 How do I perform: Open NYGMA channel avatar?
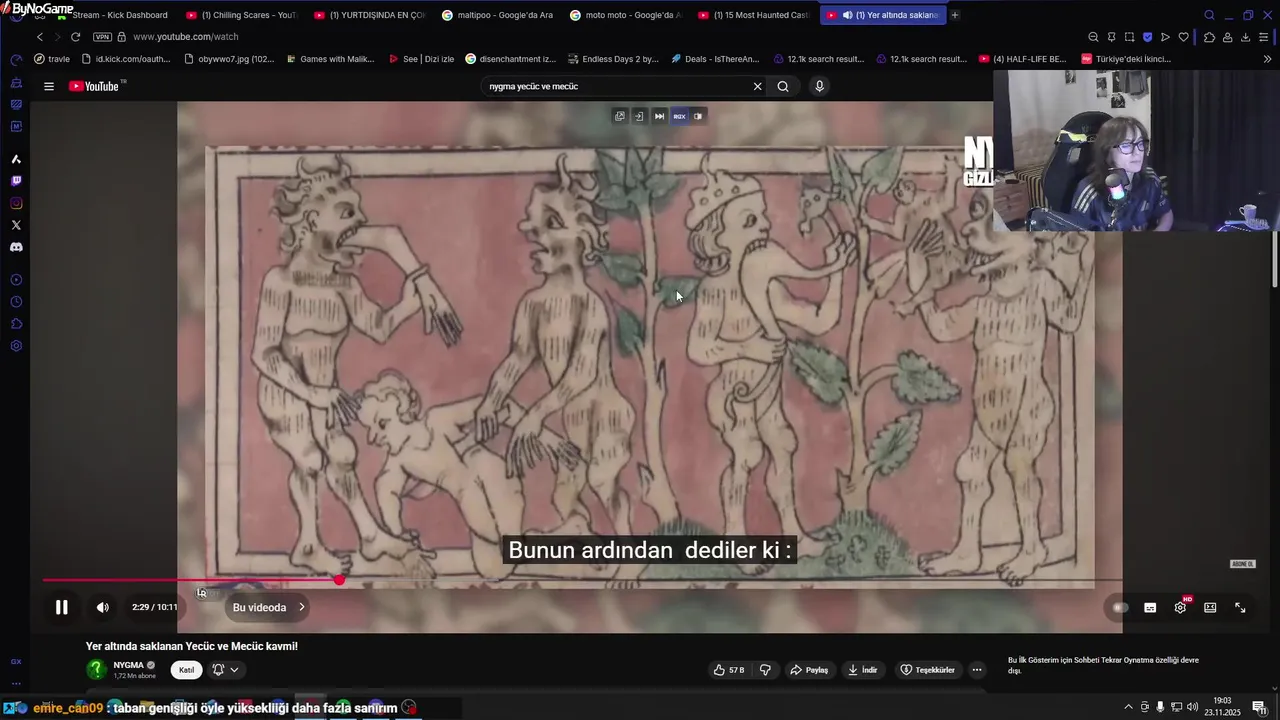[x=96, y=670]
